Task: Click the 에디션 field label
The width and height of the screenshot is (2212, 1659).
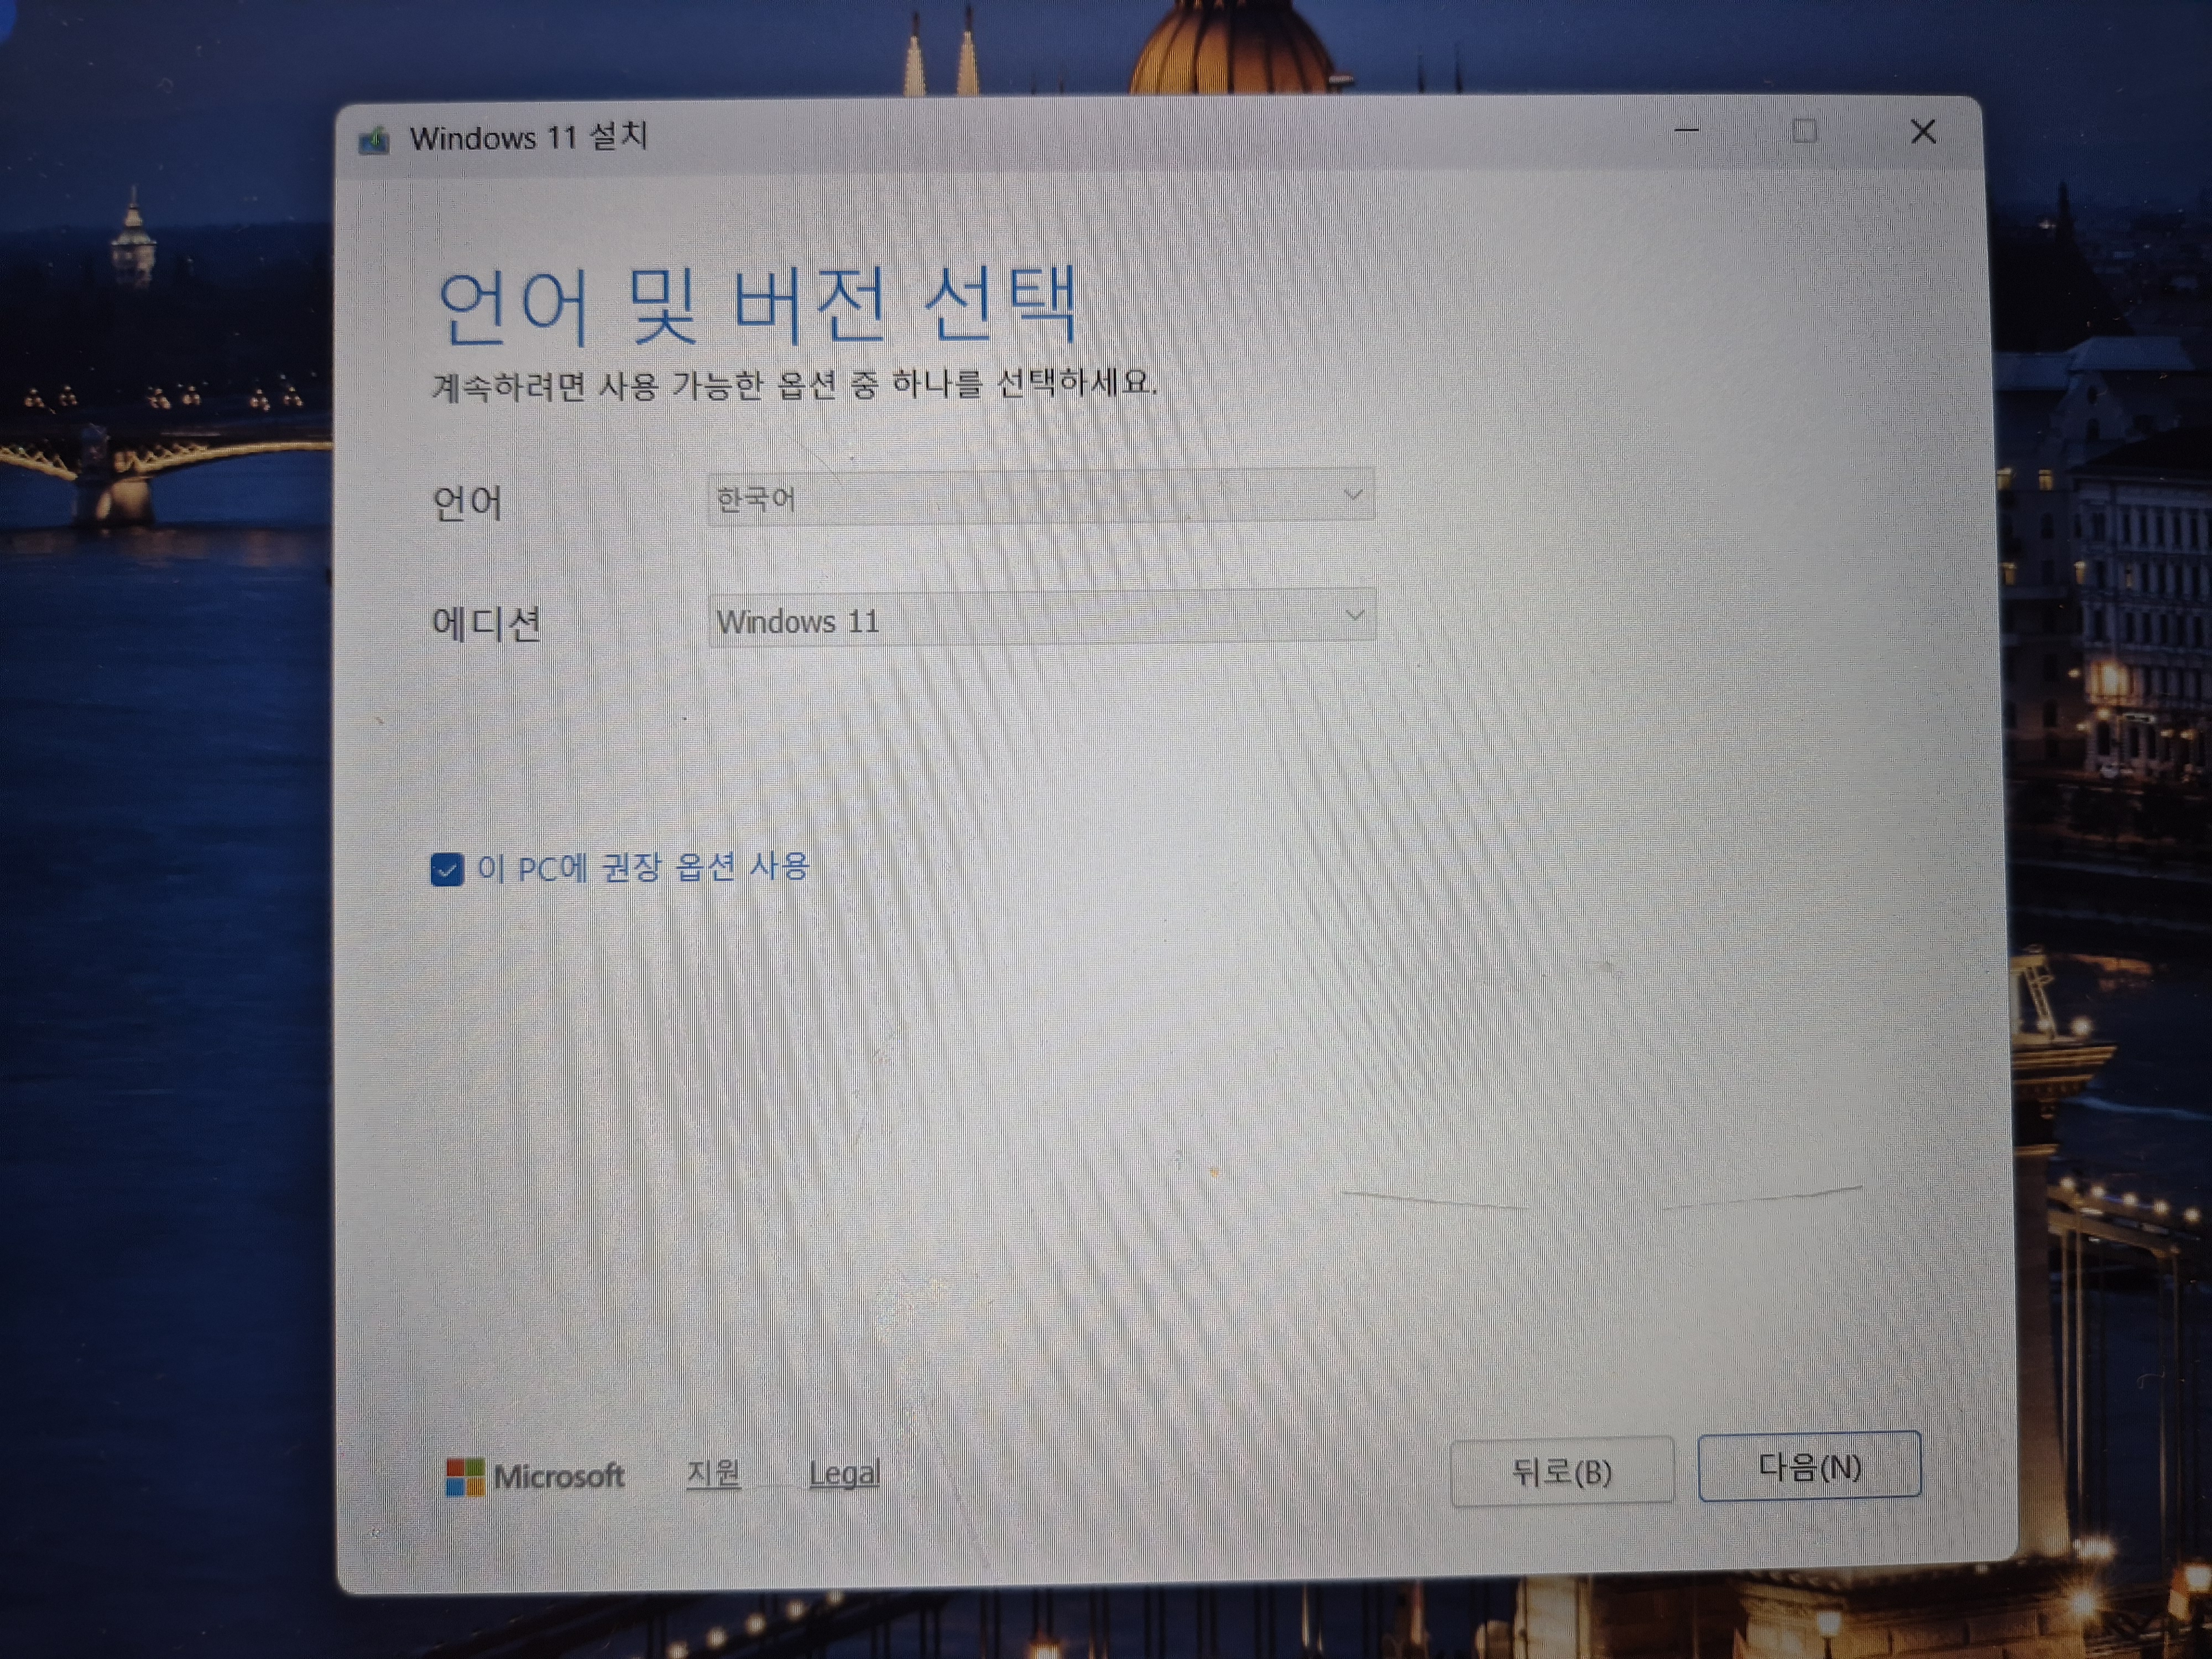Action: click(486, 624)
